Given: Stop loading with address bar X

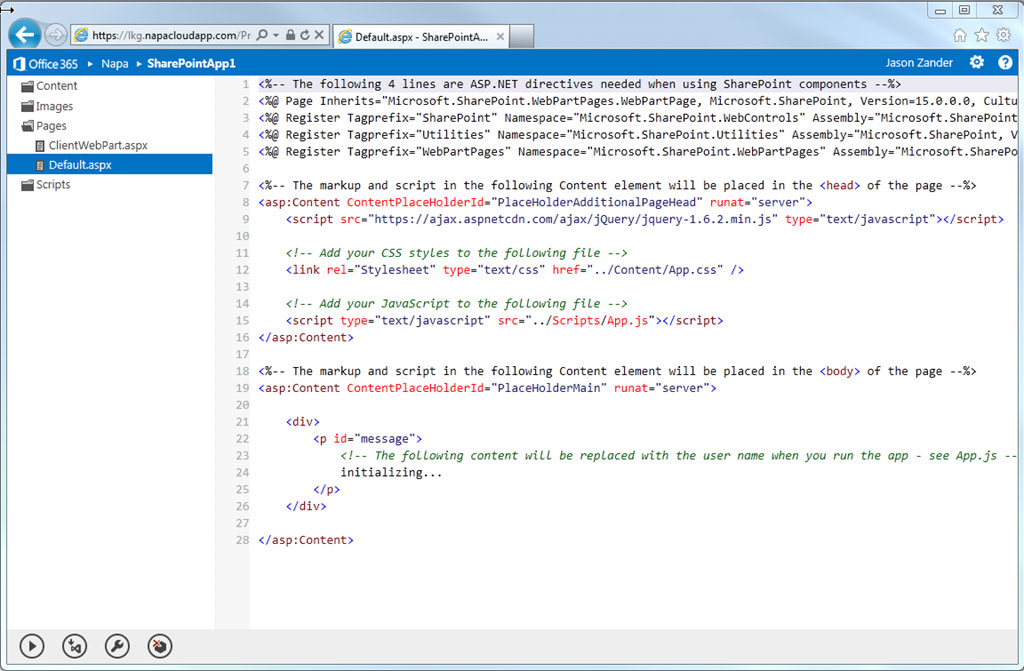Looking at the screenshot, I should (x=319, y=35).
